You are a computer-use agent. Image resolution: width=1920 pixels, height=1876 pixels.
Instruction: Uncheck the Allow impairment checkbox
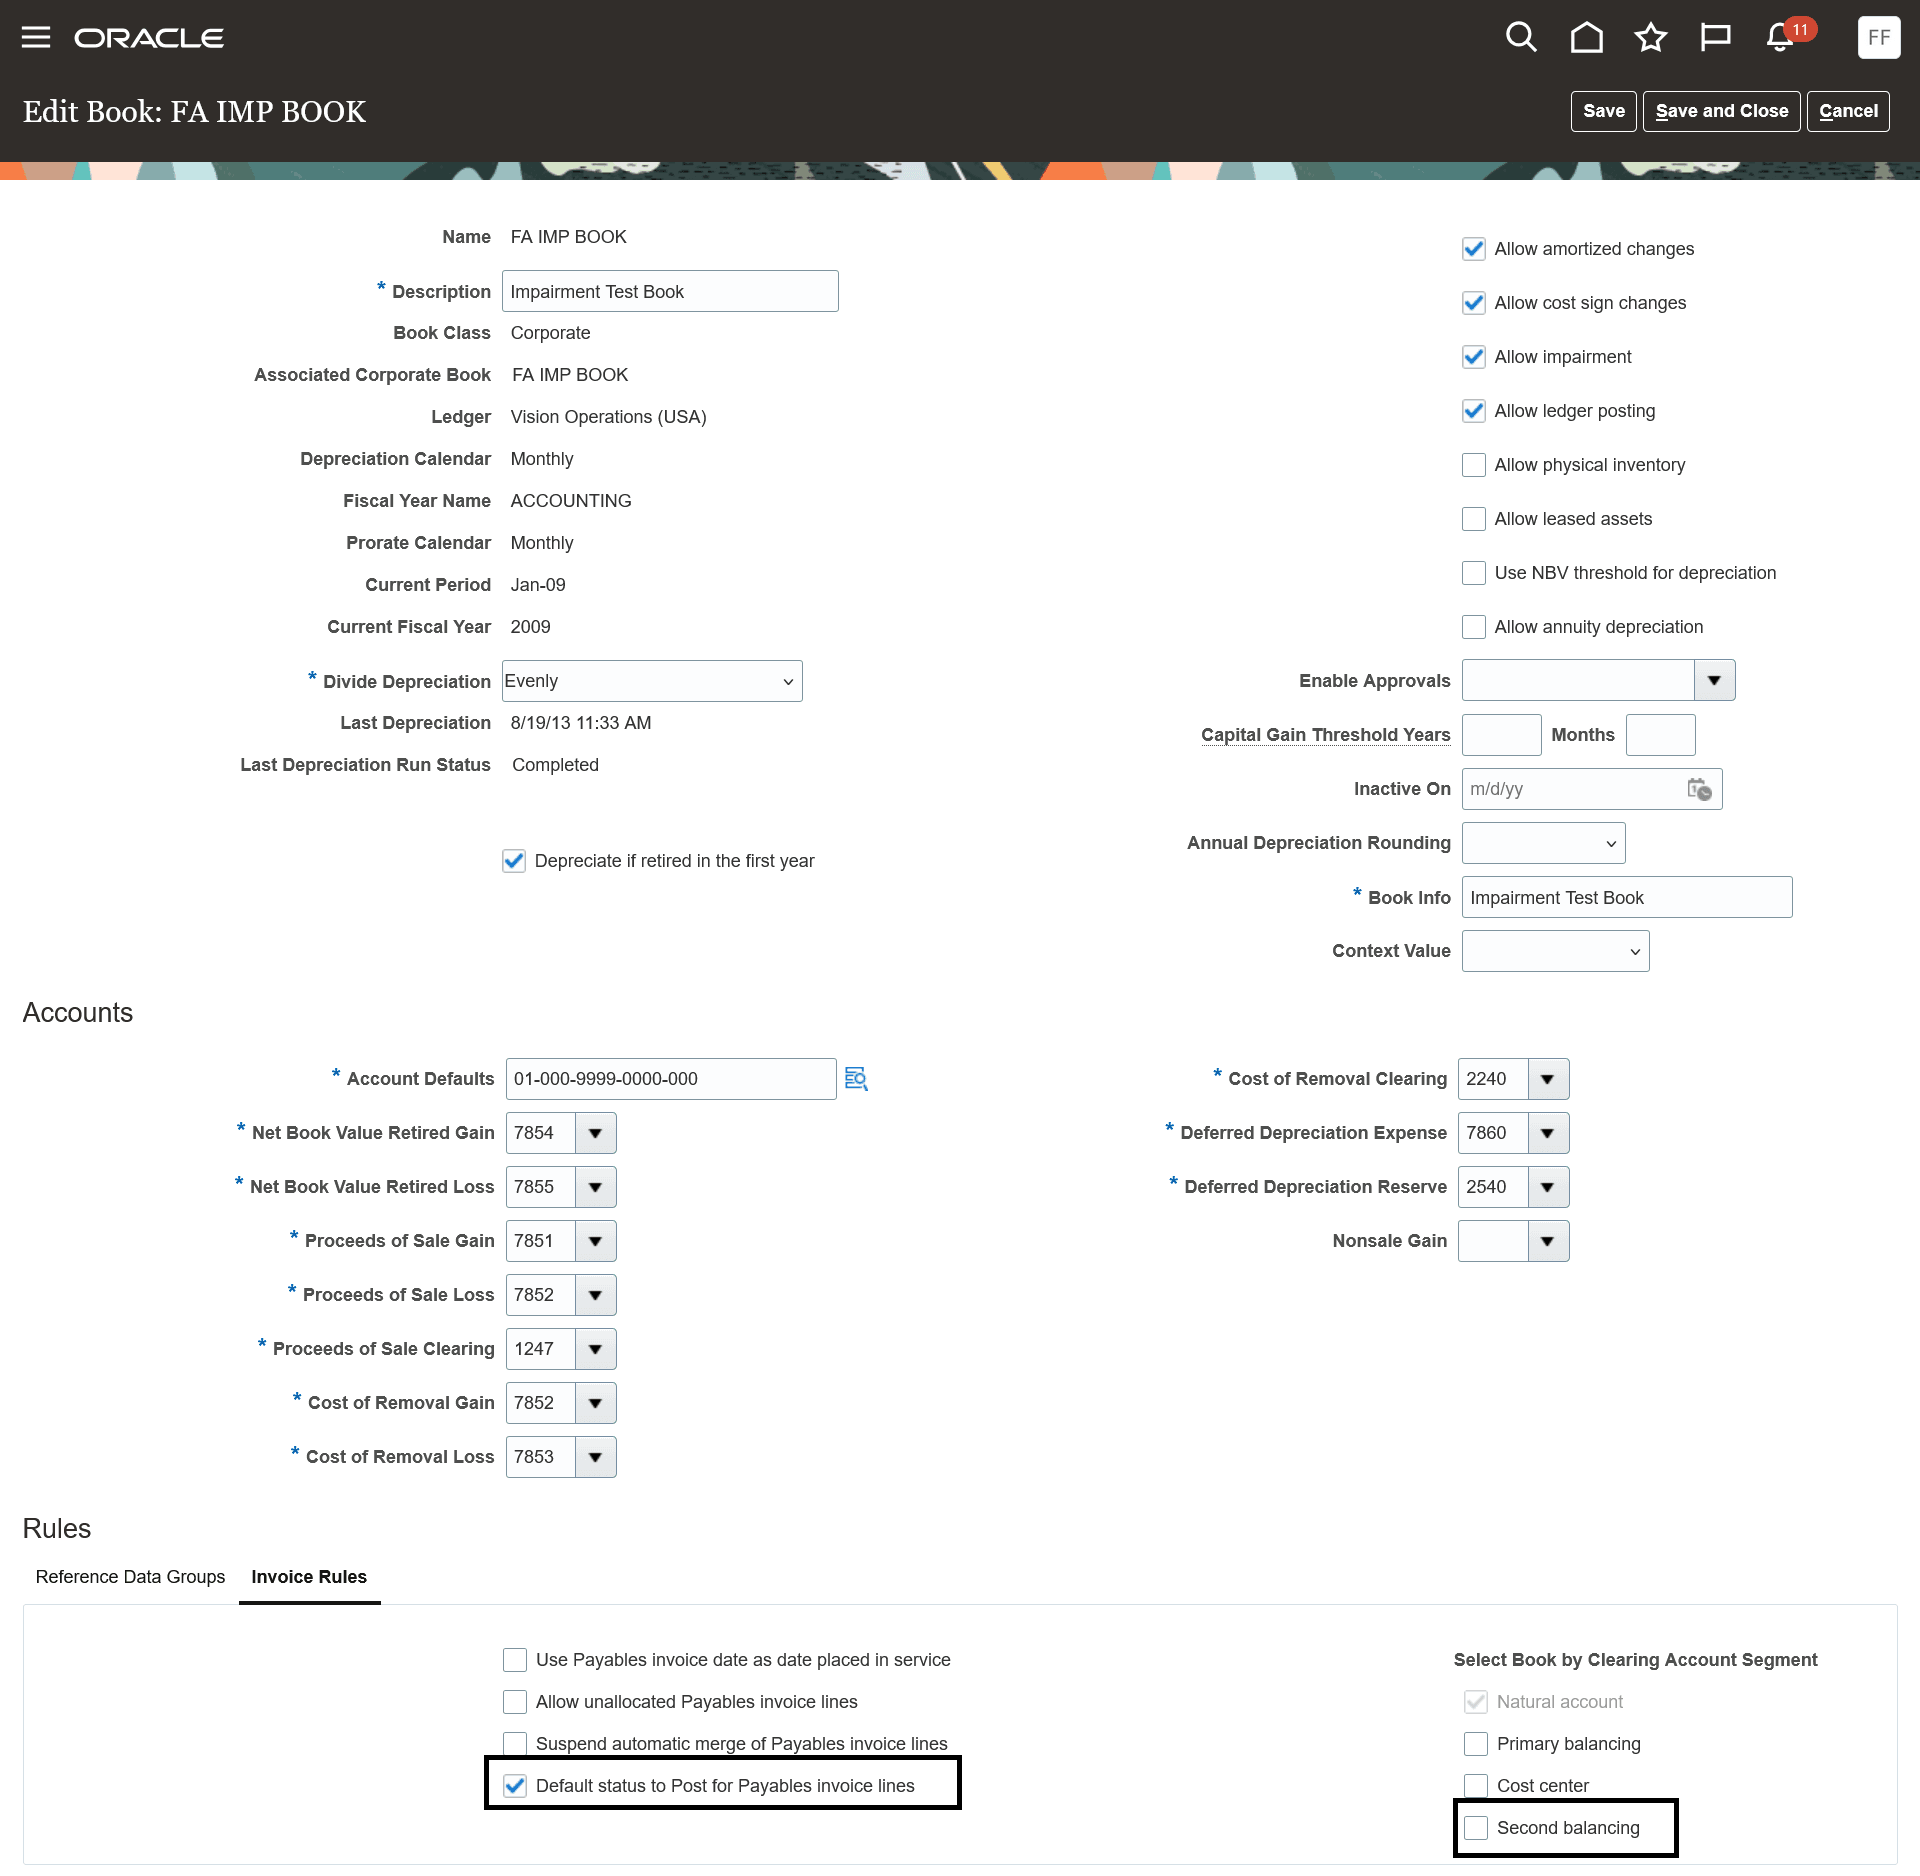pos(1474,357)
